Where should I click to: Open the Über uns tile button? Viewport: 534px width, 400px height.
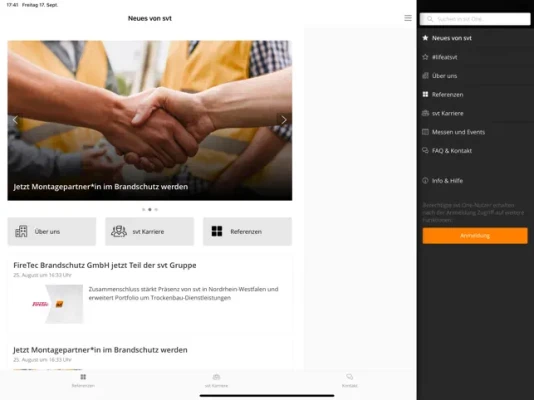[52, 231]
